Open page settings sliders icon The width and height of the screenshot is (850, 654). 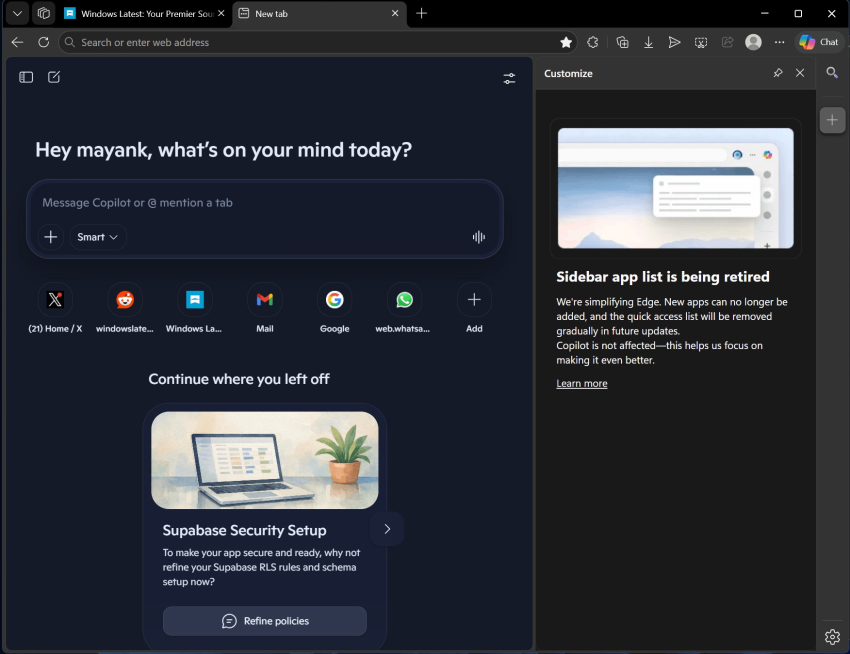pyautogui.click(x=509, y=79)
